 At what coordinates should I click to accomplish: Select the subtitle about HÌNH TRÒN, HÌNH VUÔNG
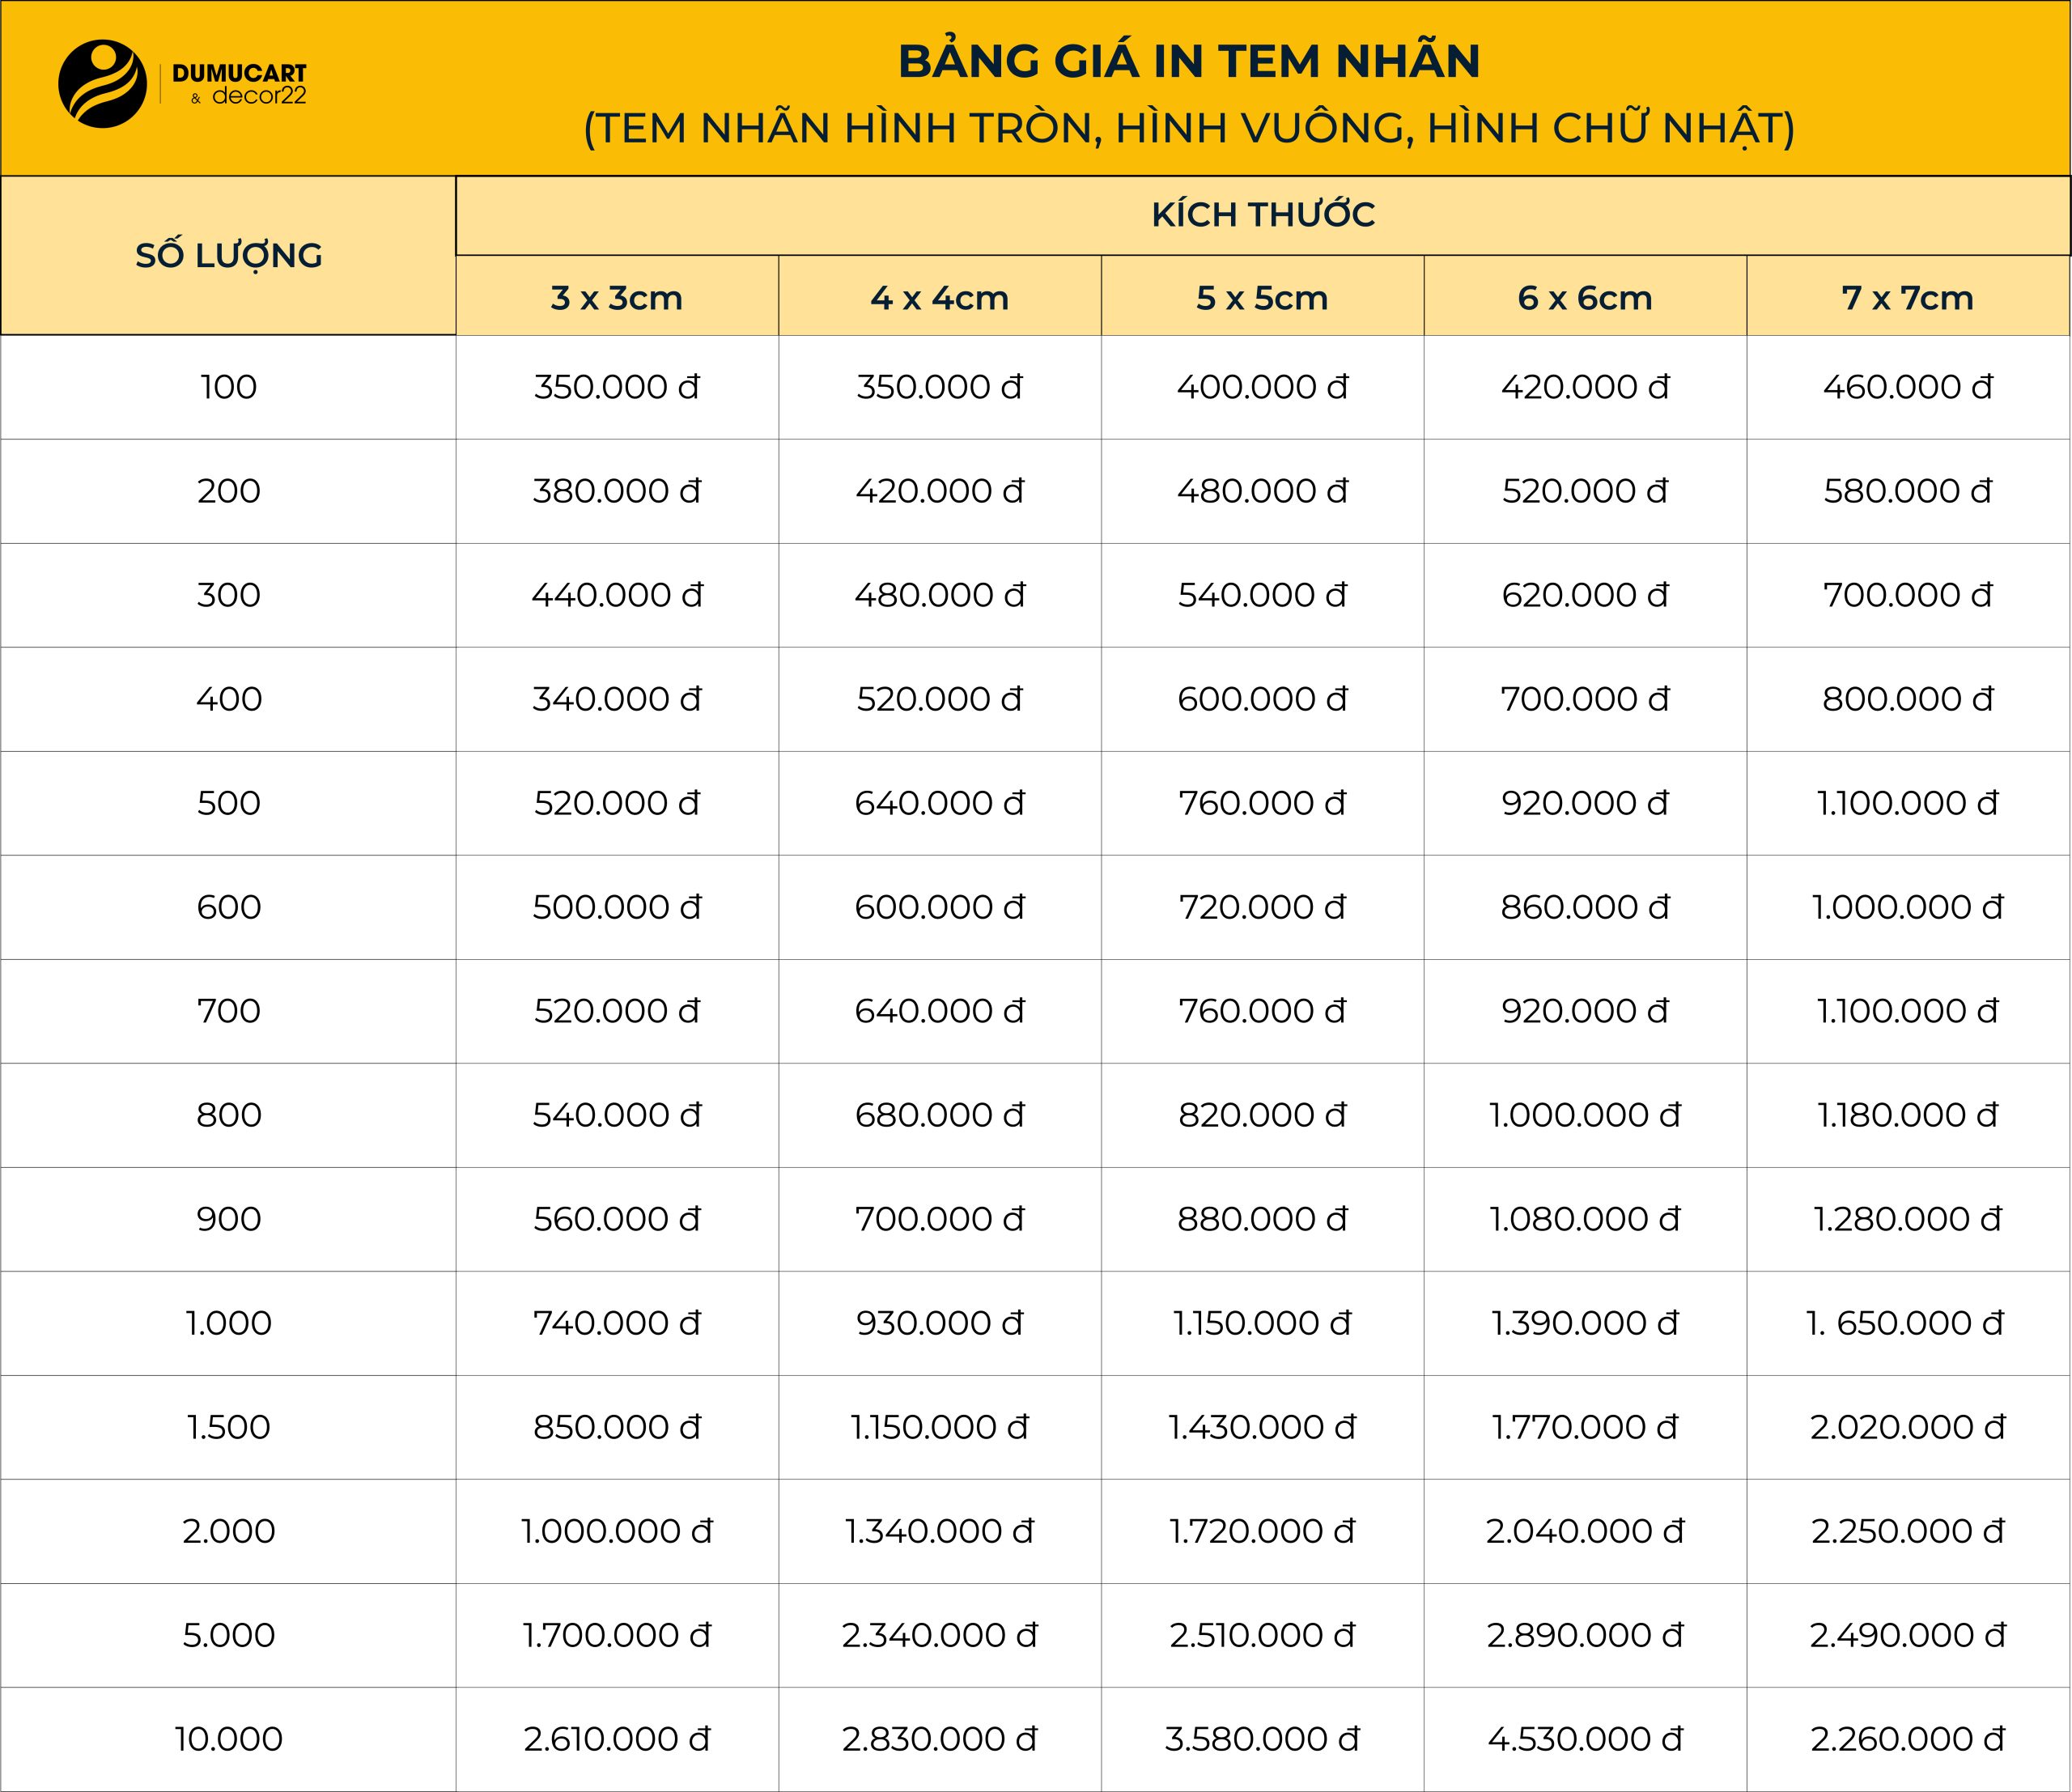click(1189, 128)
